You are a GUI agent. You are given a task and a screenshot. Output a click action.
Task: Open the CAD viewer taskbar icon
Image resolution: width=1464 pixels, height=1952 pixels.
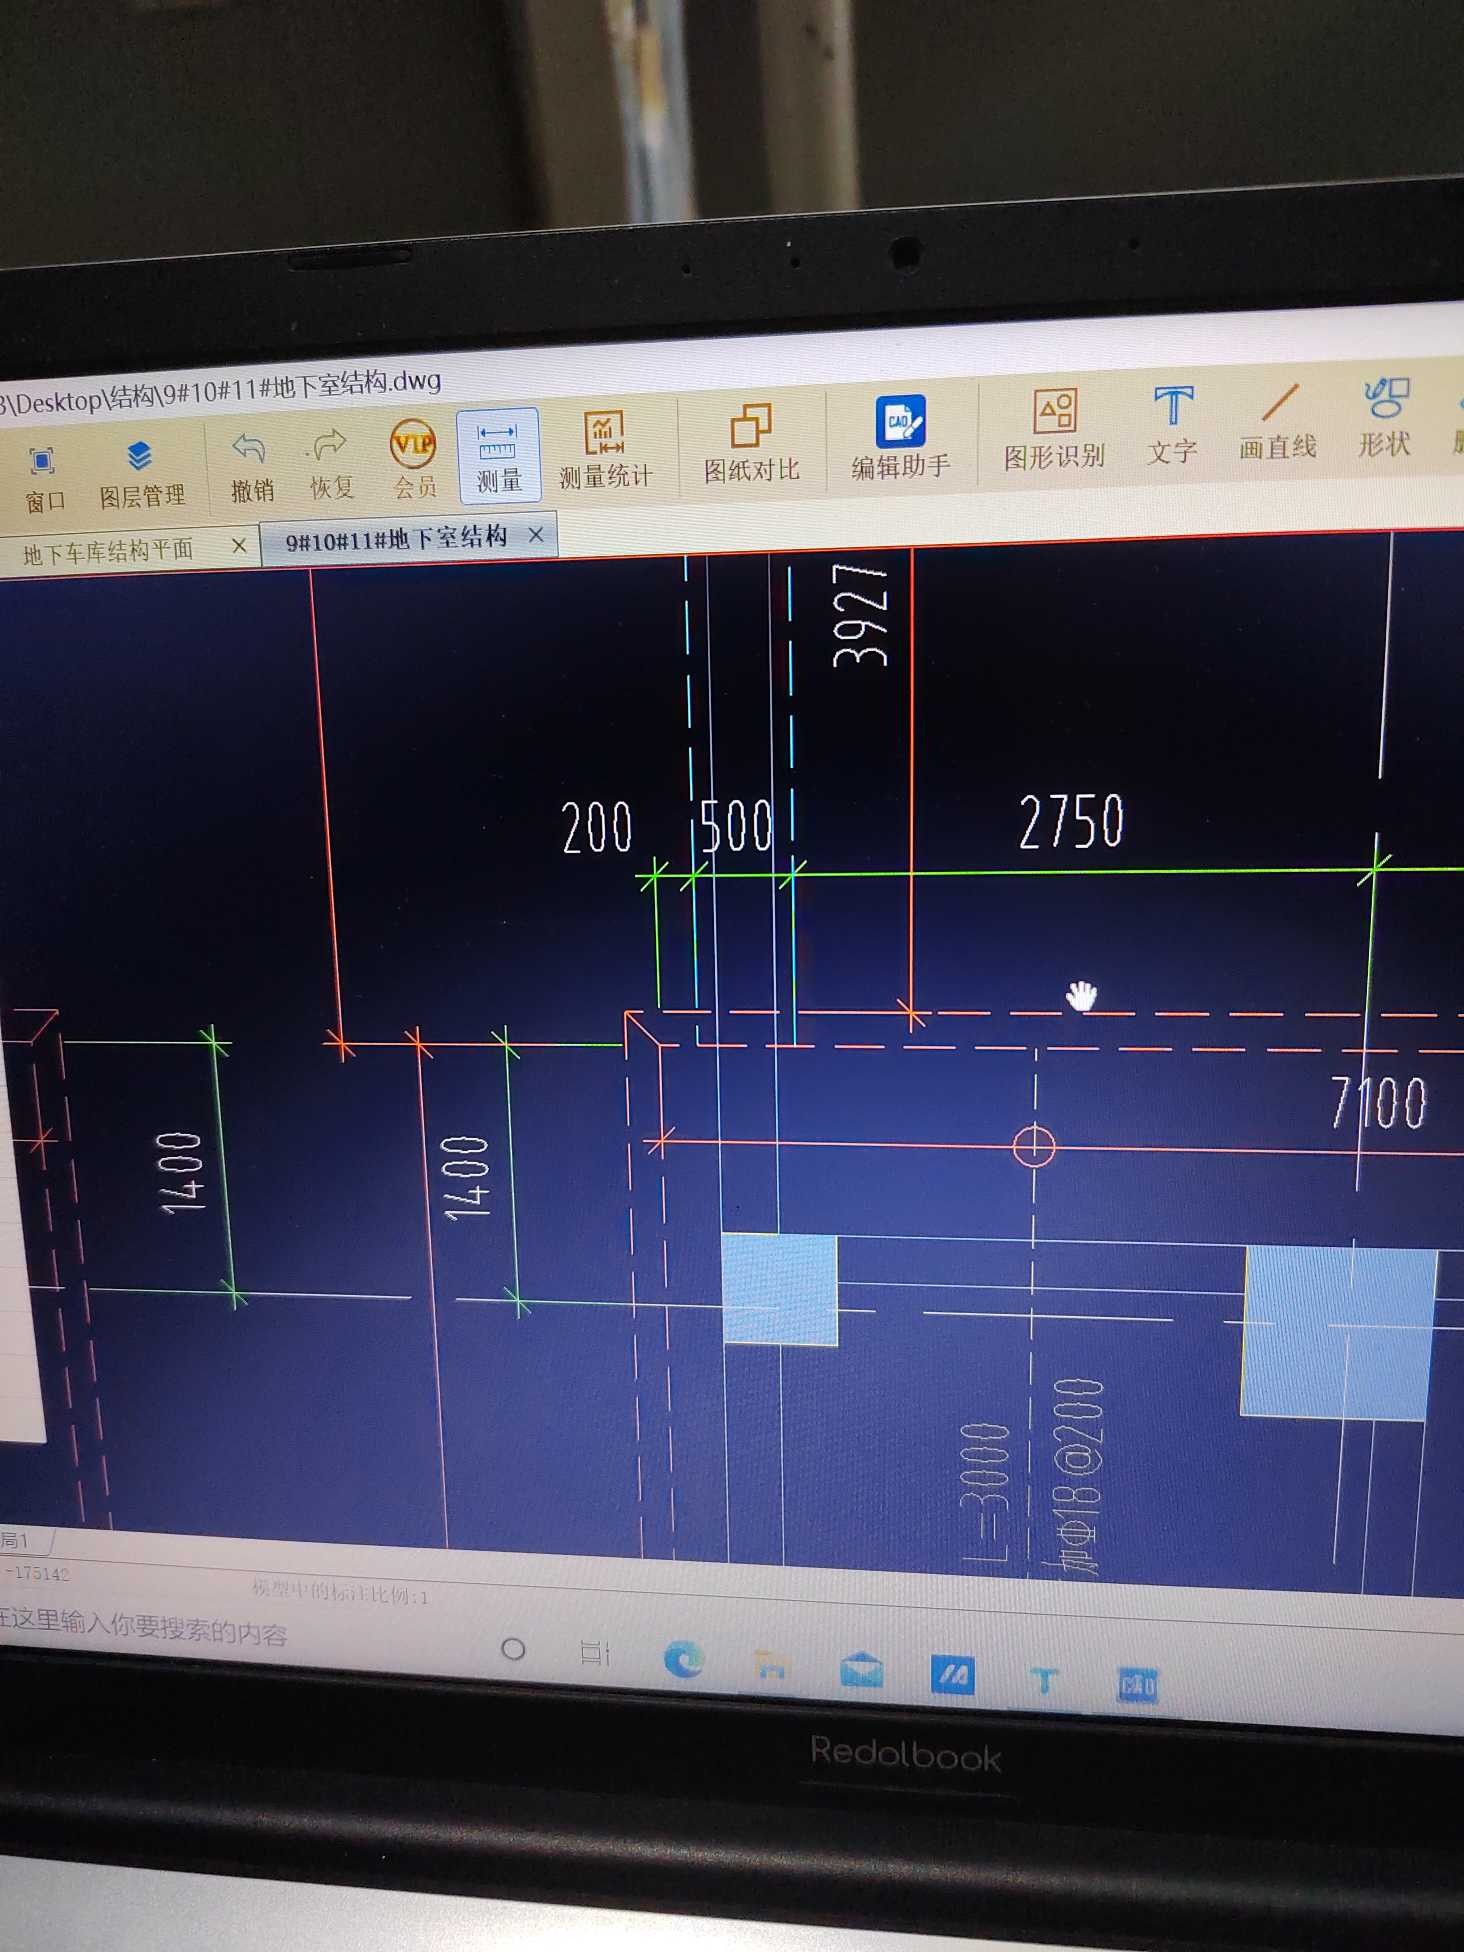1137,1686
